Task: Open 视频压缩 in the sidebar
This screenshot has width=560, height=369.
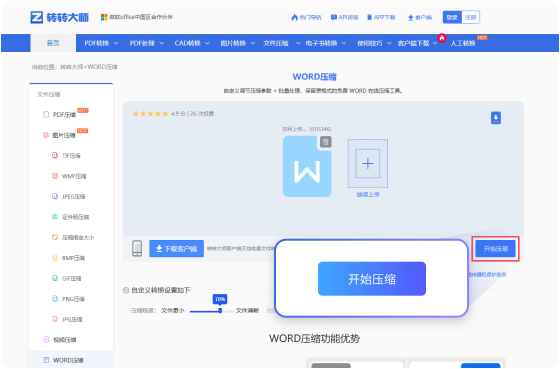Action: click(60, 340)
